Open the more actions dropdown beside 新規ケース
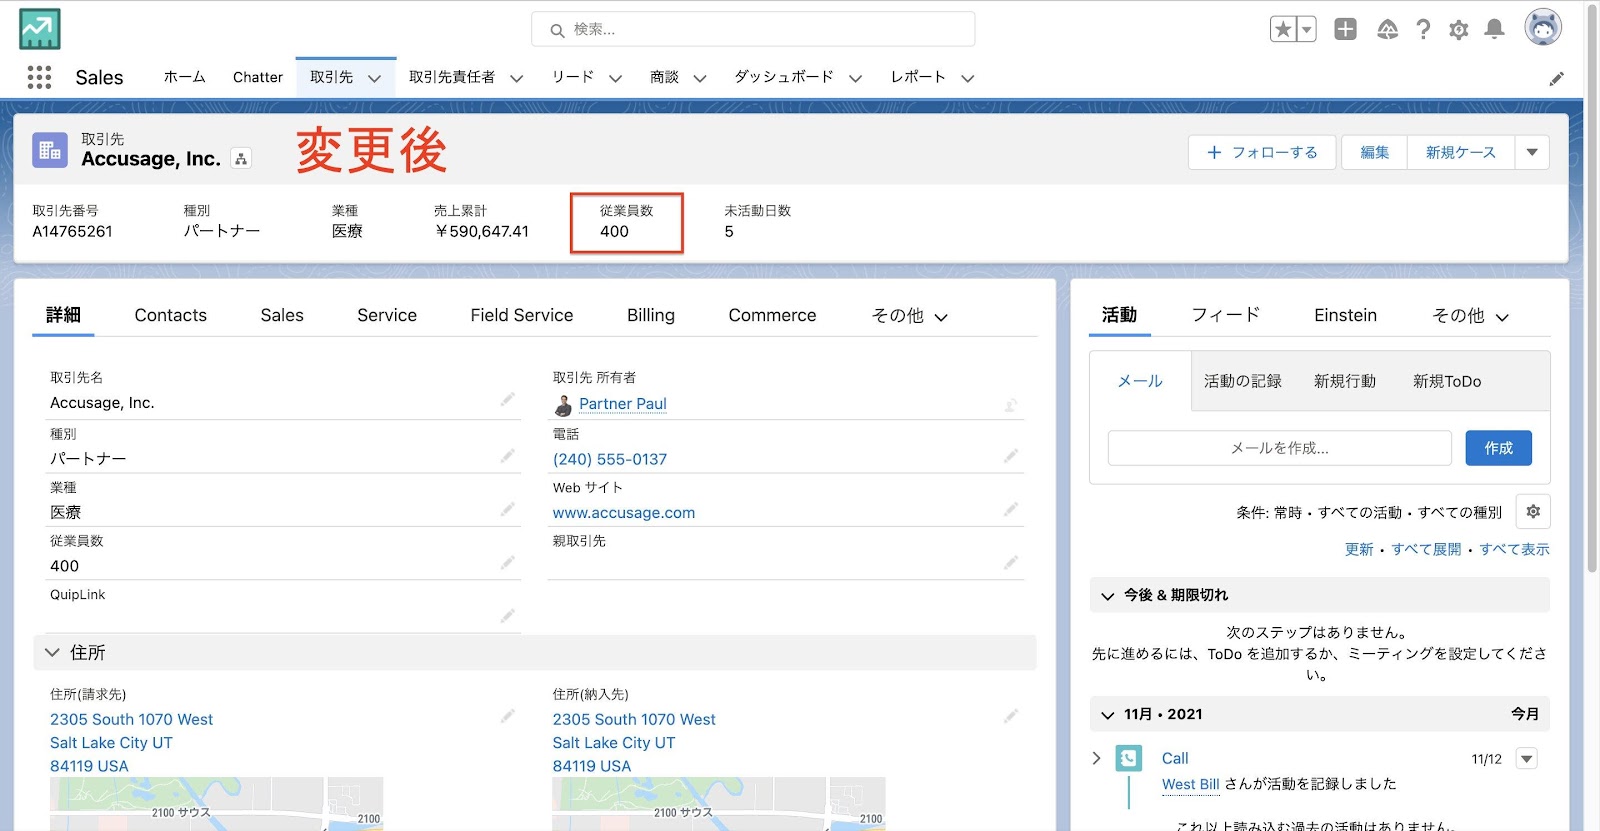1600x831 pixels. [1532, 152]
